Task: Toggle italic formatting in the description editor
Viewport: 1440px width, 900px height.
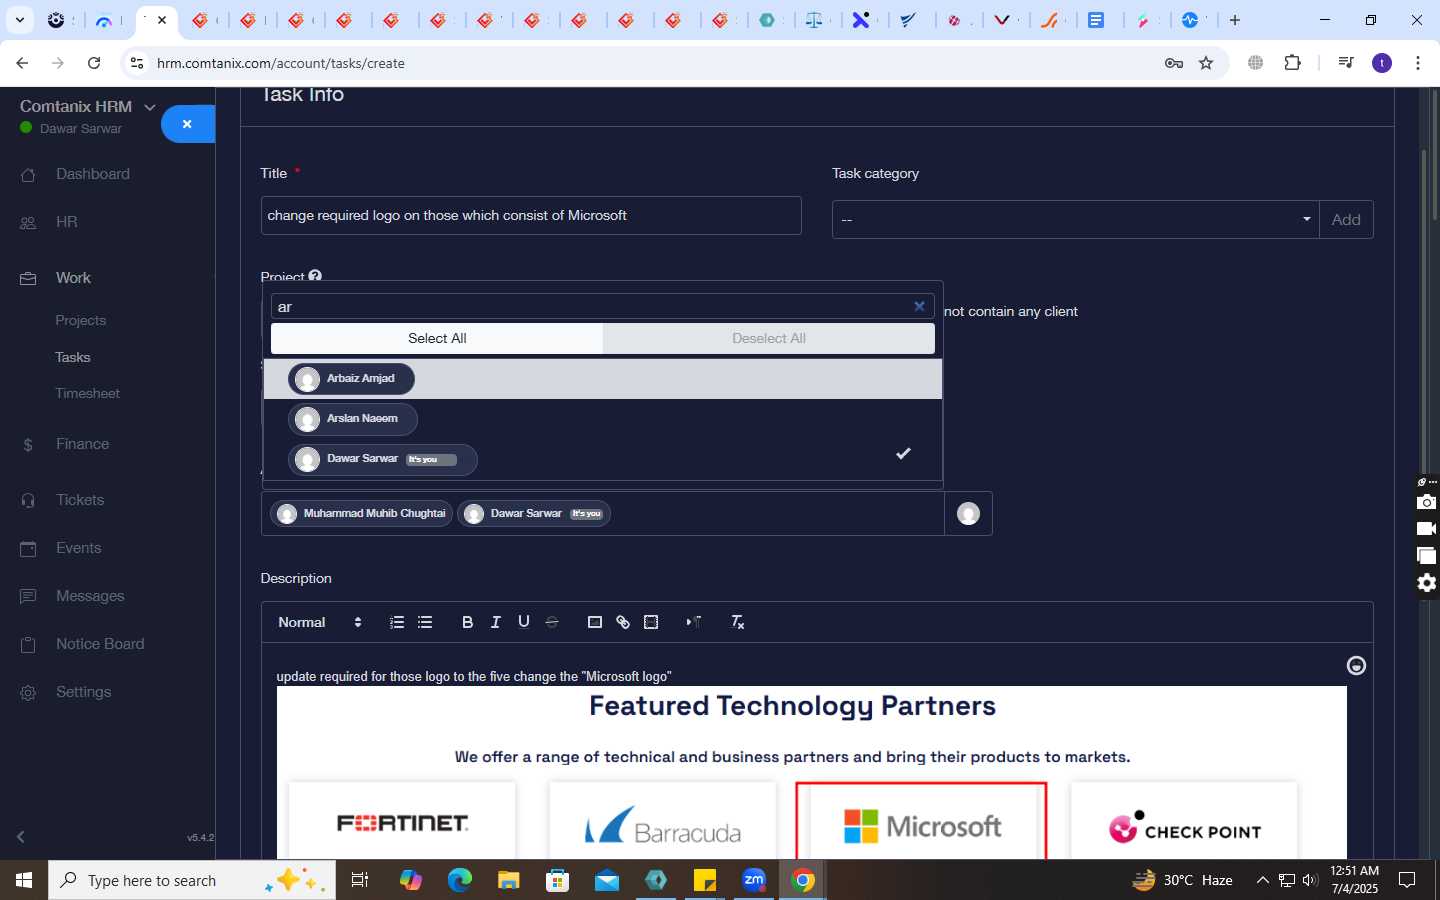Action: click(495, 622)
